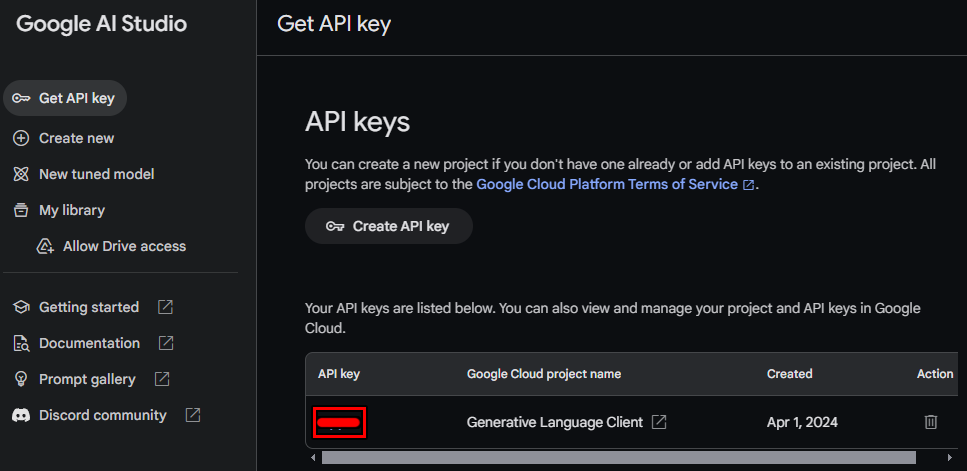Delete the API key with the trash icon
The width and height of the screenshot is (967, 471).
point(931,422)
